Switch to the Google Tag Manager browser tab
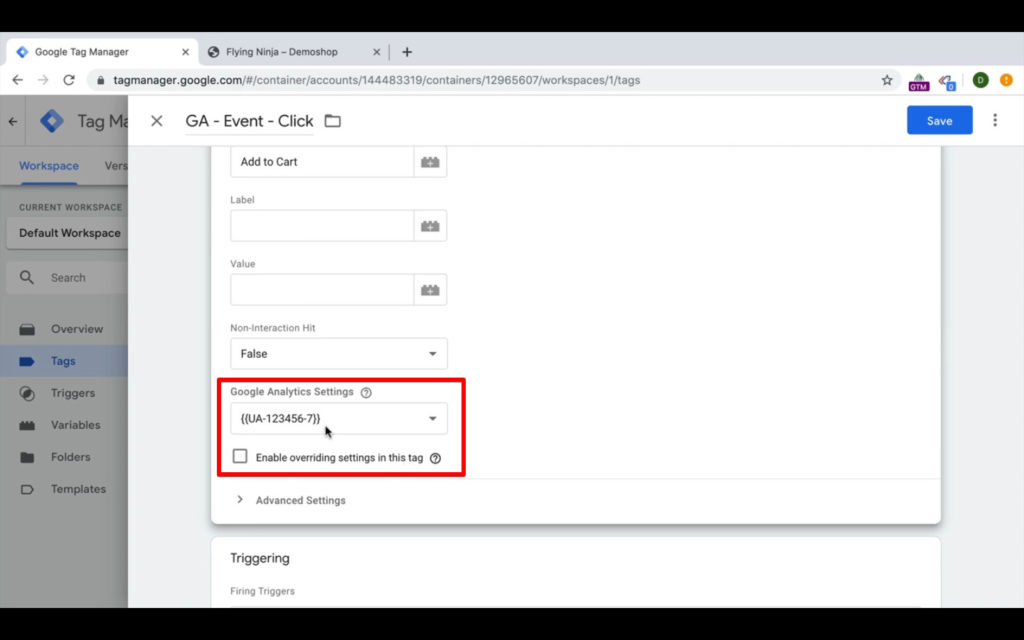 (103, 52)
